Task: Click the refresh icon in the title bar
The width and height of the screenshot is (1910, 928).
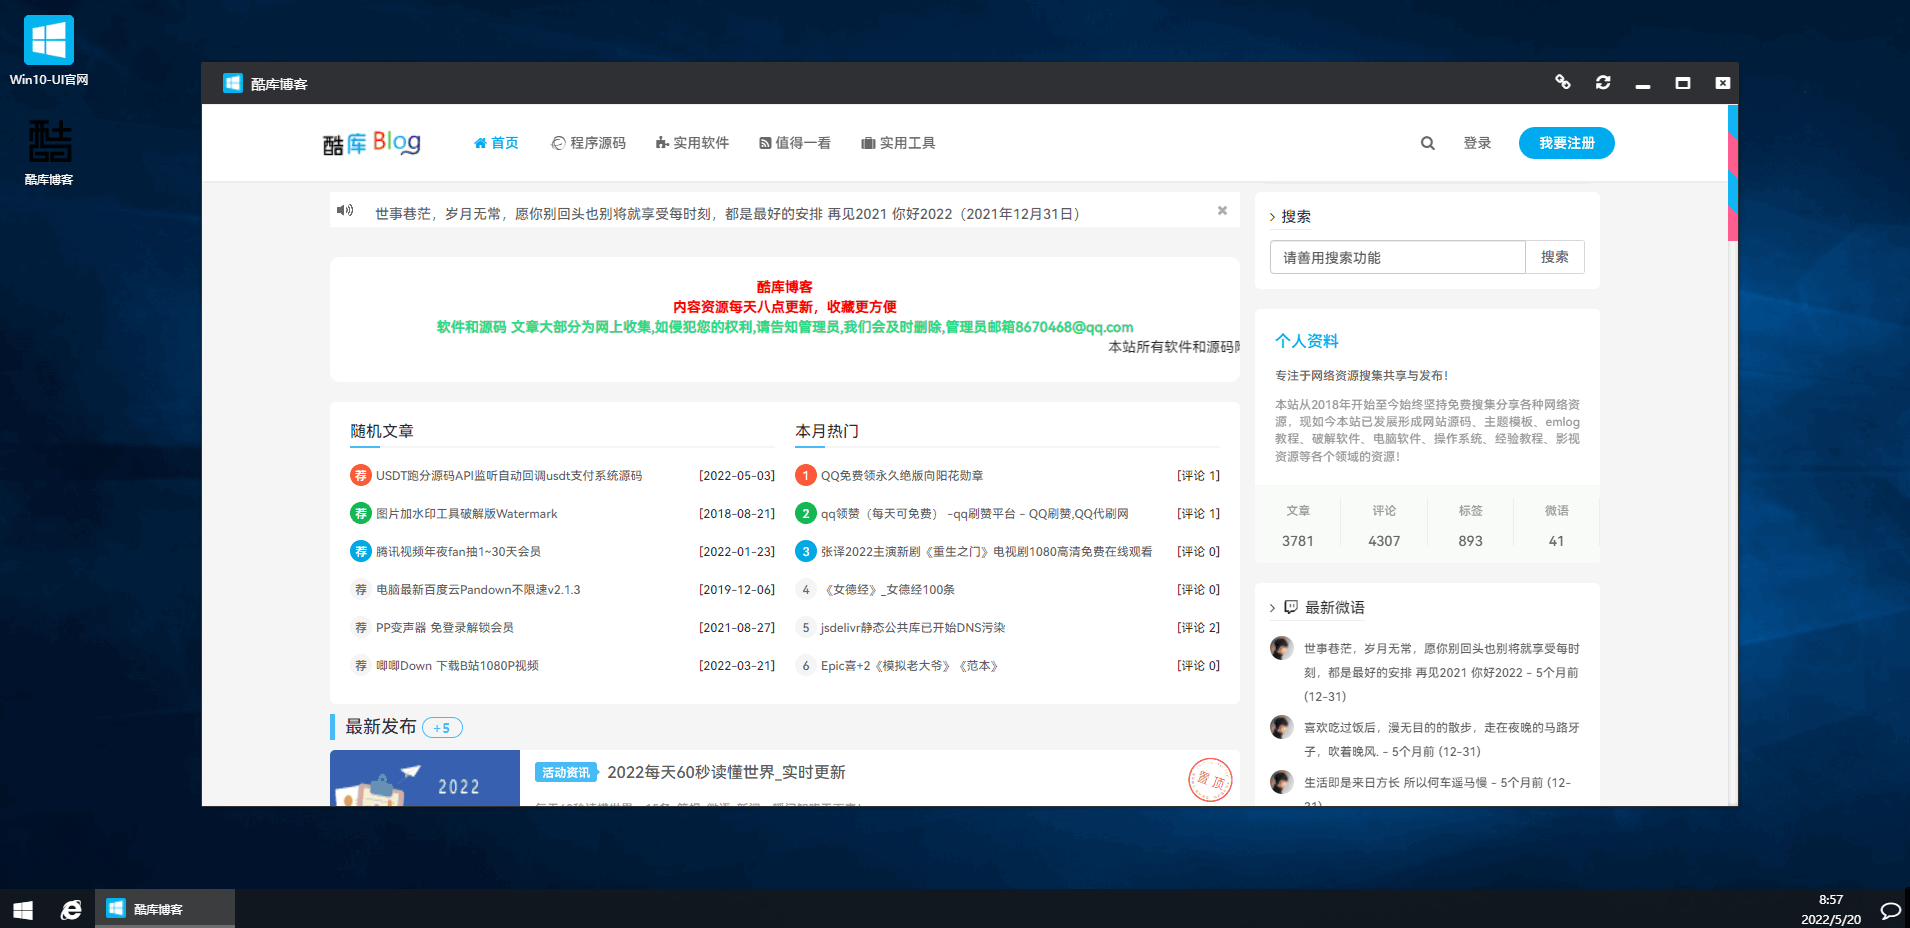Action: pos(1602,82)
